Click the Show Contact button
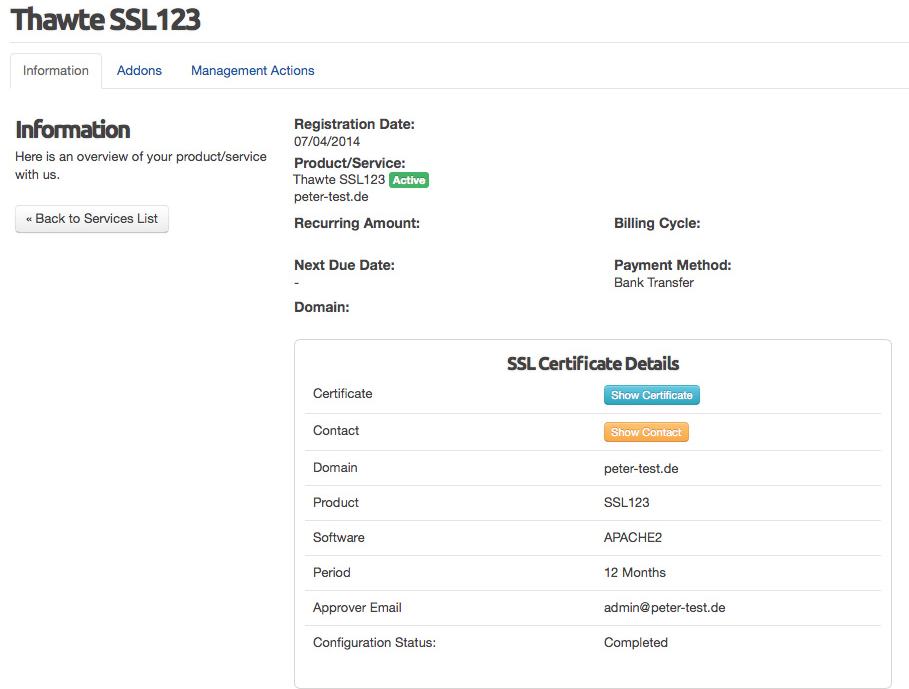Image resolution: width=909 pixels, height=689 pixels. click(x=646, y=432)
